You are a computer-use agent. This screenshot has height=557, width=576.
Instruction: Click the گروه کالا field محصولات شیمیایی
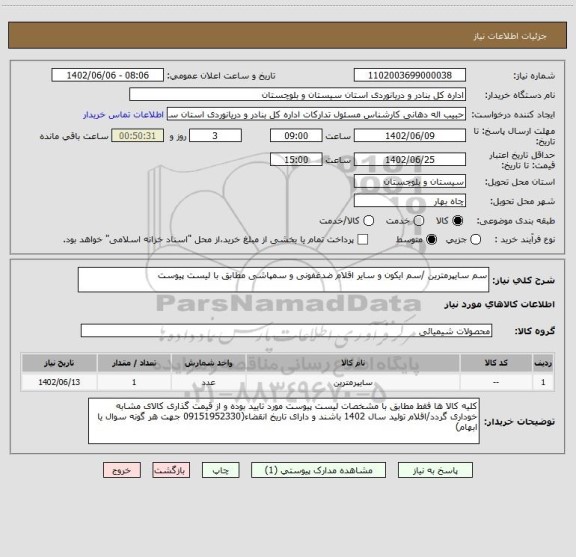tap(286, 331)
